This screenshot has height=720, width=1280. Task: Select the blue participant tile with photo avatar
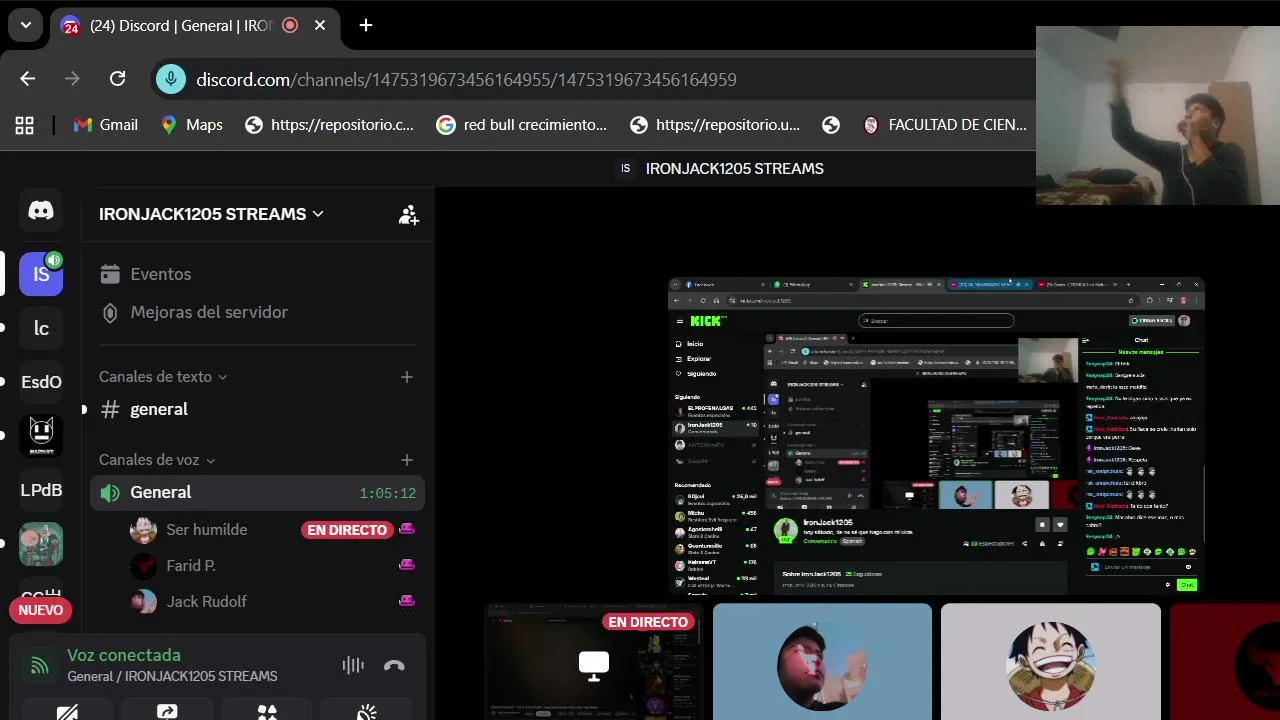[x=822, y=662]
